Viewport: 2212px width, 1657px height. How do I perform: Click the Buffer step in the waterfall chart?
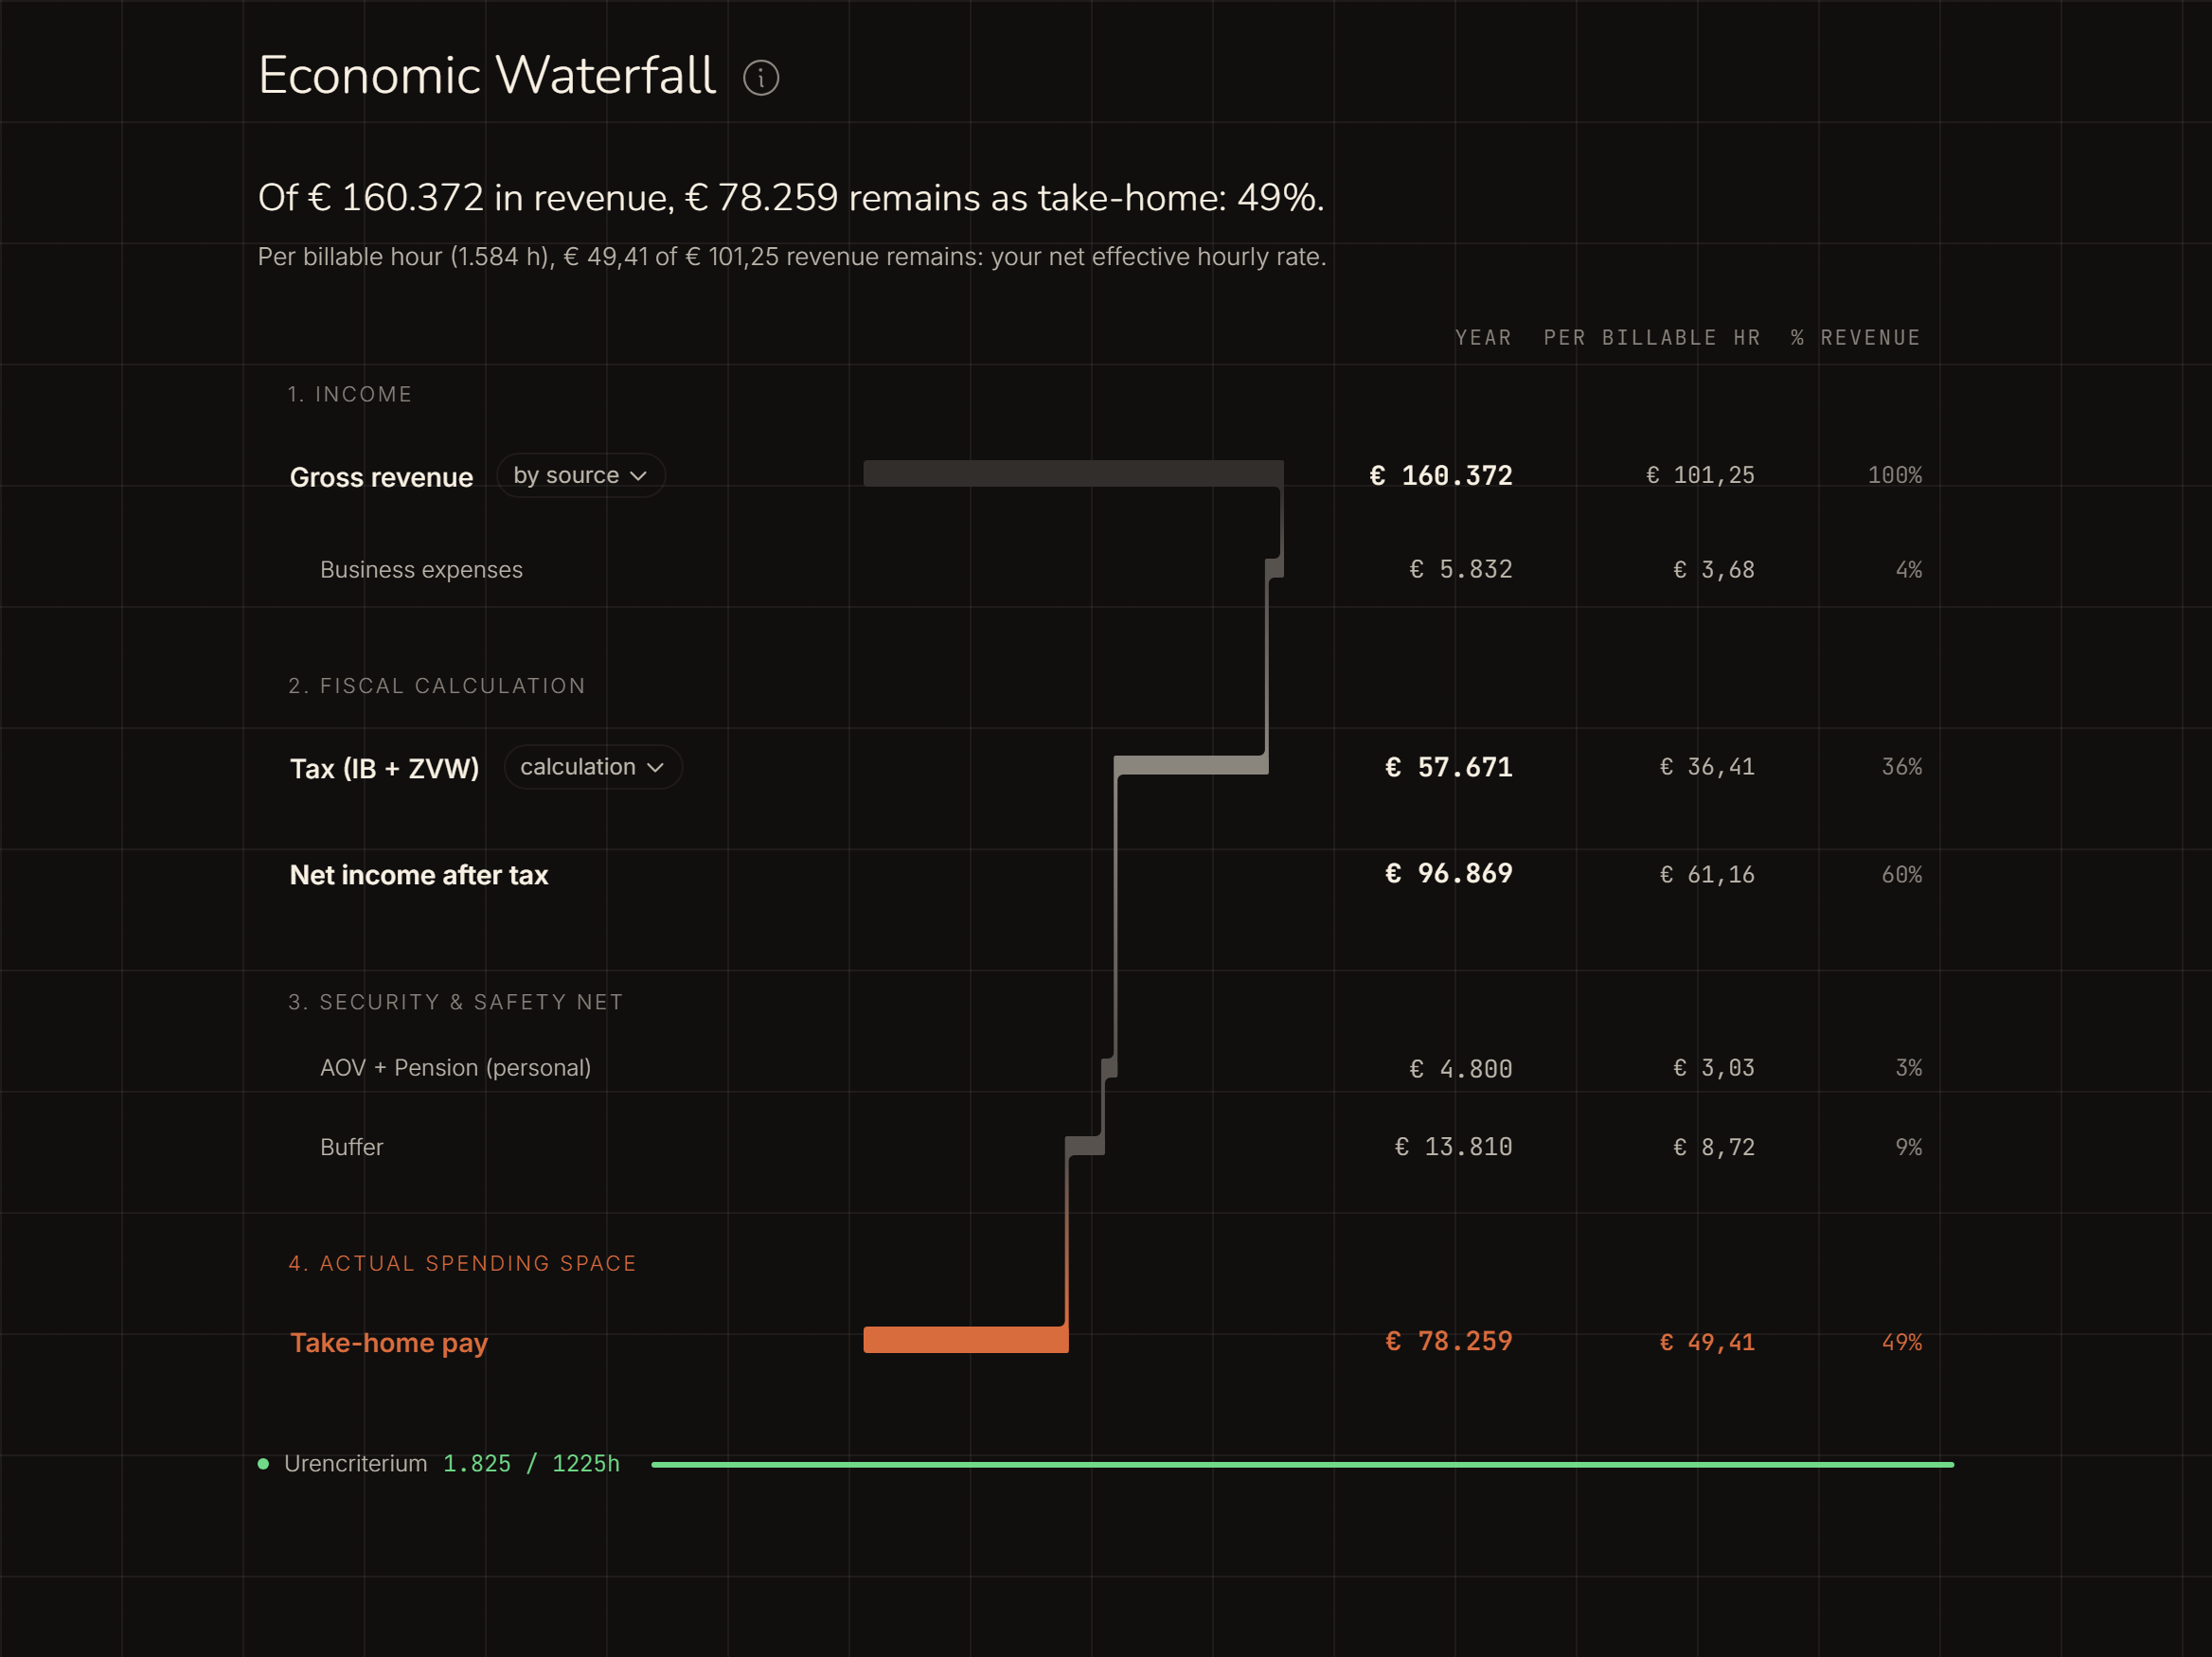pos(1085,1146)
